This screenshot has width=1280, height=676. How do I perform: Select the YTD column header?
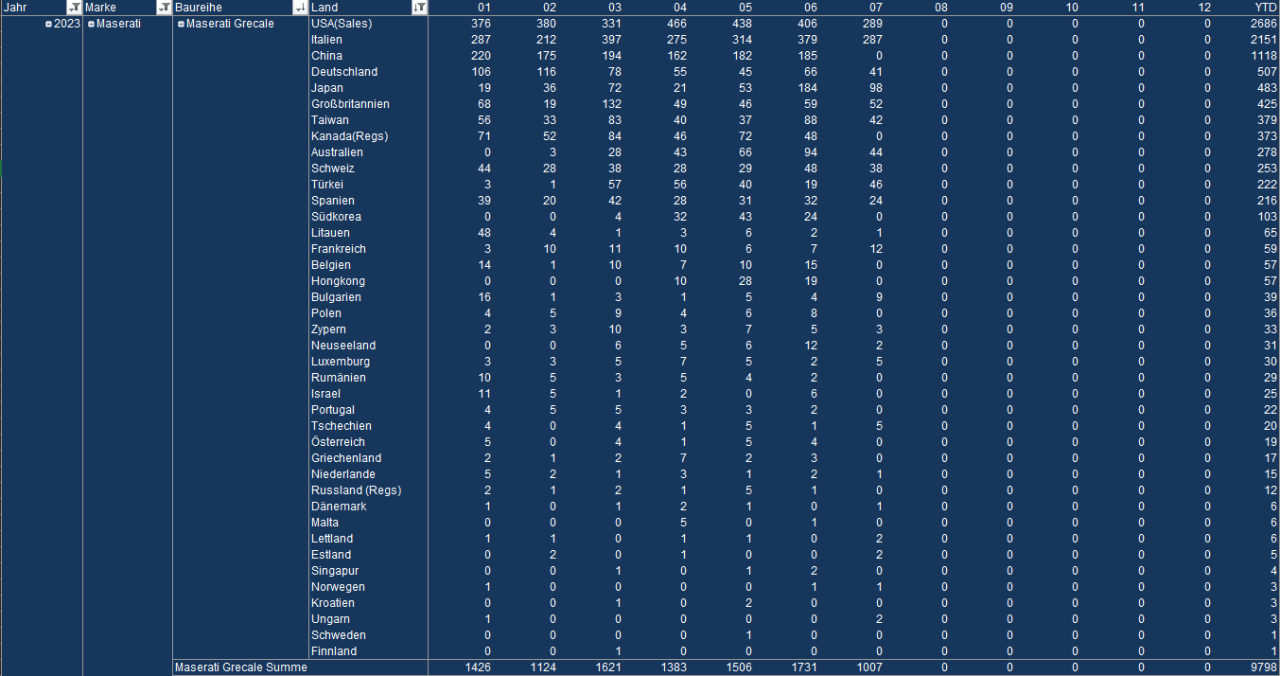[x=1265, y=8]
